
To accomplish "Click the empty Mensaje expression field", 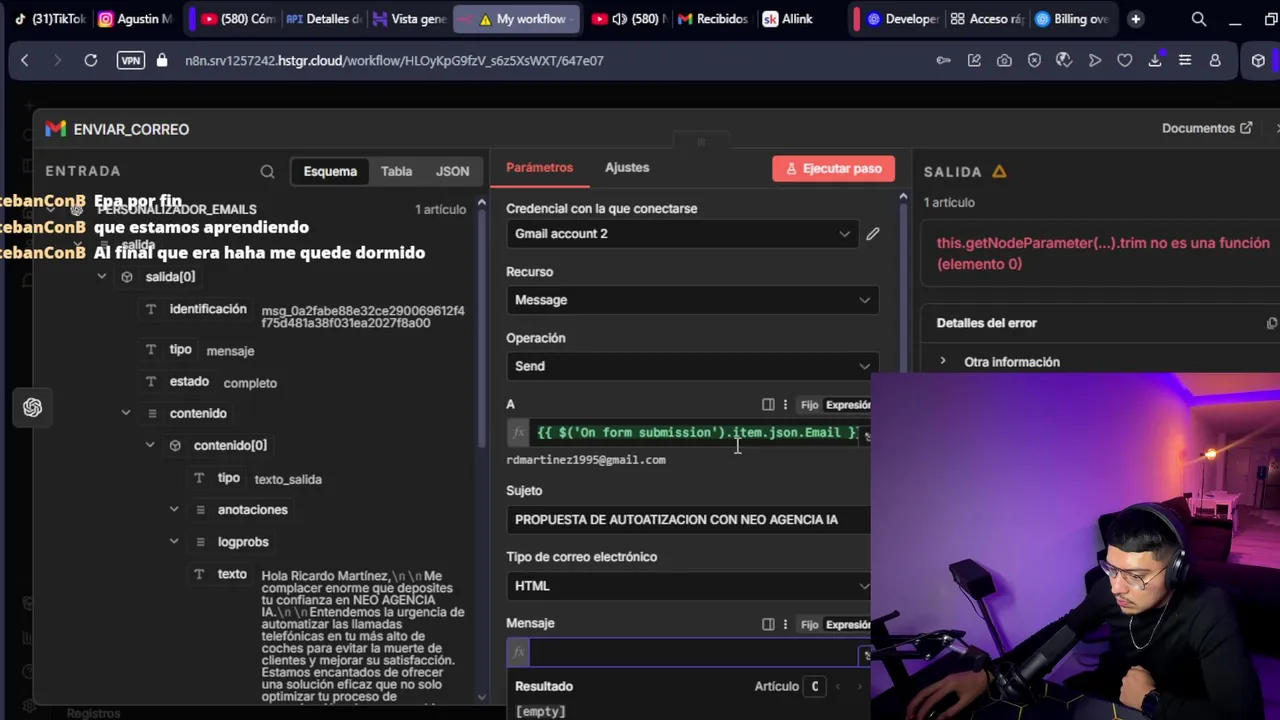I will pyautogui.click(x=696, y=653).
